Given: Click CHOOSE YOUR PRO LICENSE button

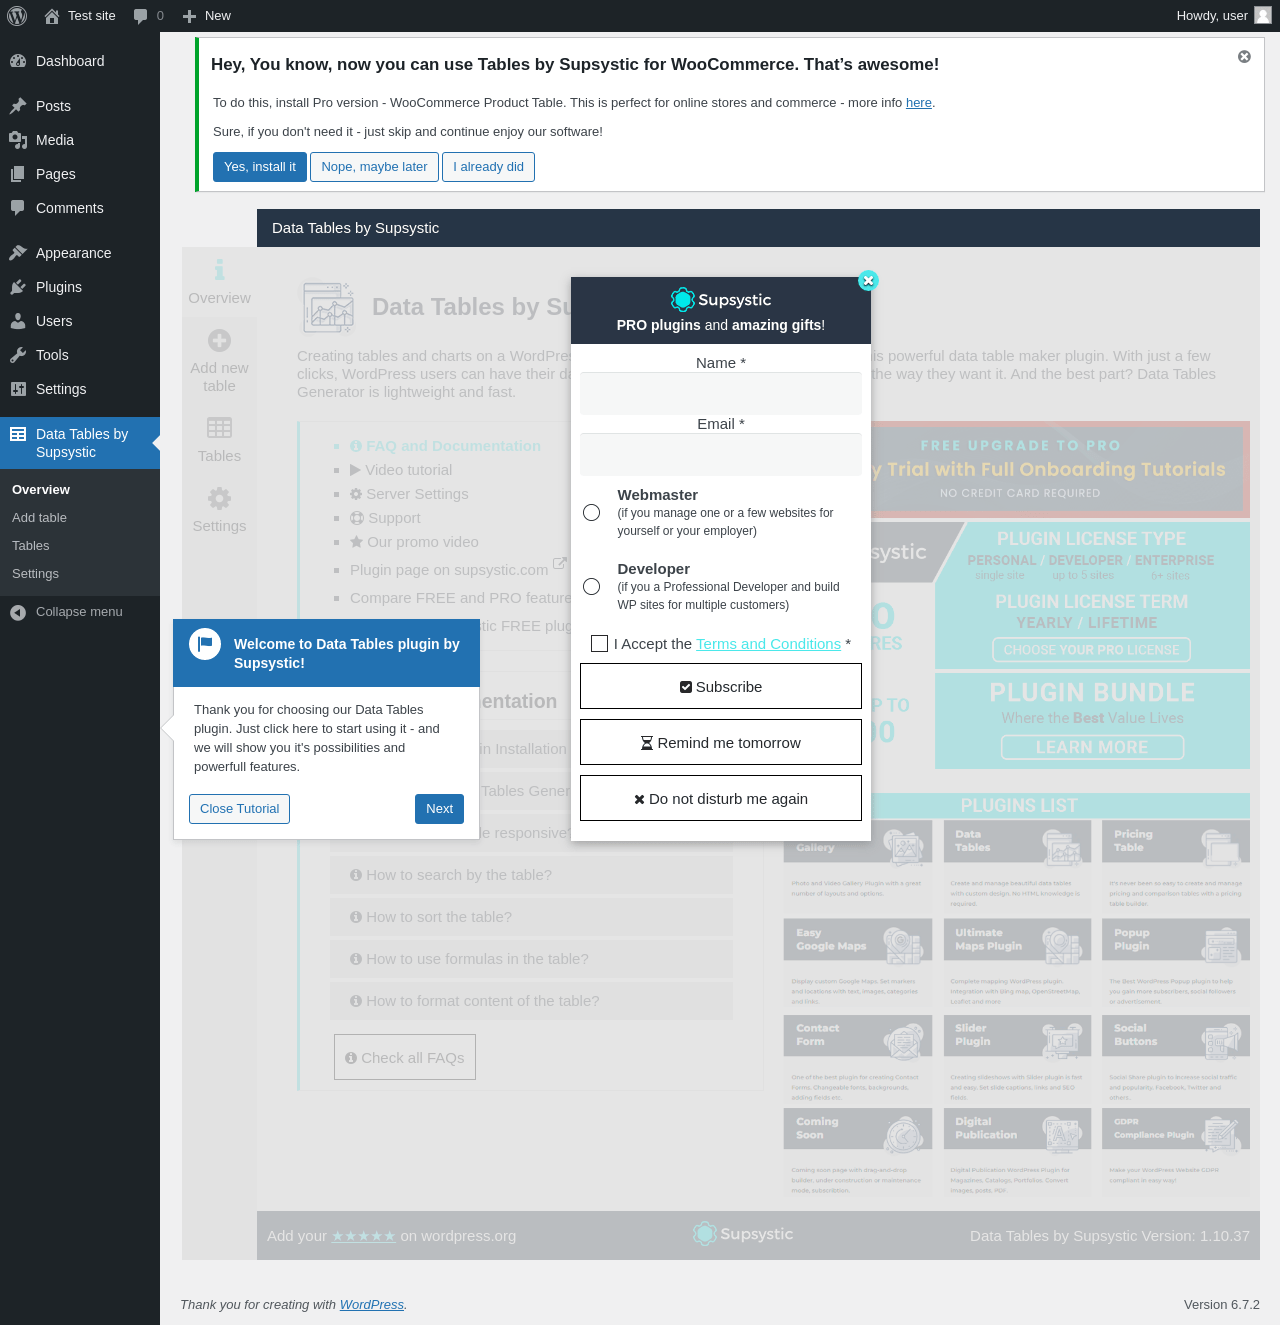Looking at the screenshot, I should [x=1091, y=650].
